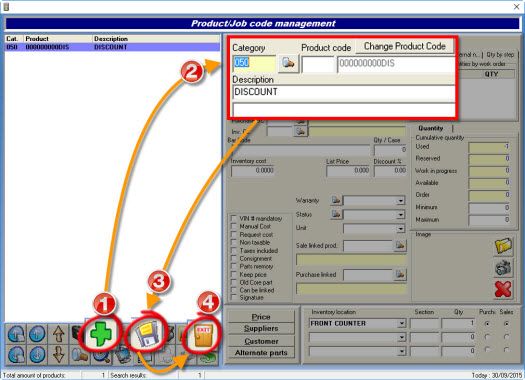Click the orange exit door icon

(203, 335)
